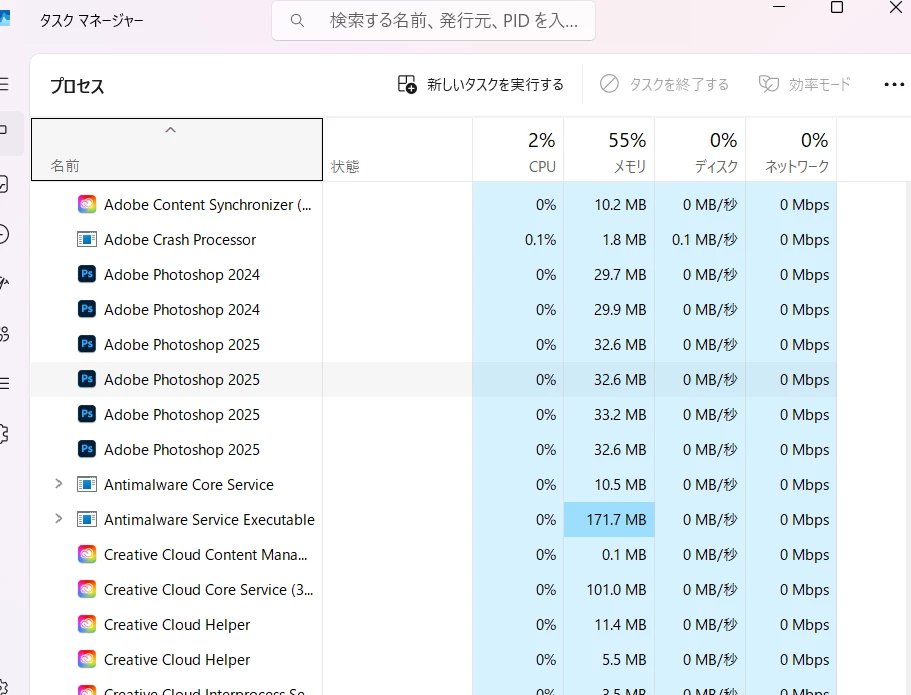The width and height of the screenshot is (911, 695).
Task: Click the 10.5 MB memory value
Action: tap(620, 484)
